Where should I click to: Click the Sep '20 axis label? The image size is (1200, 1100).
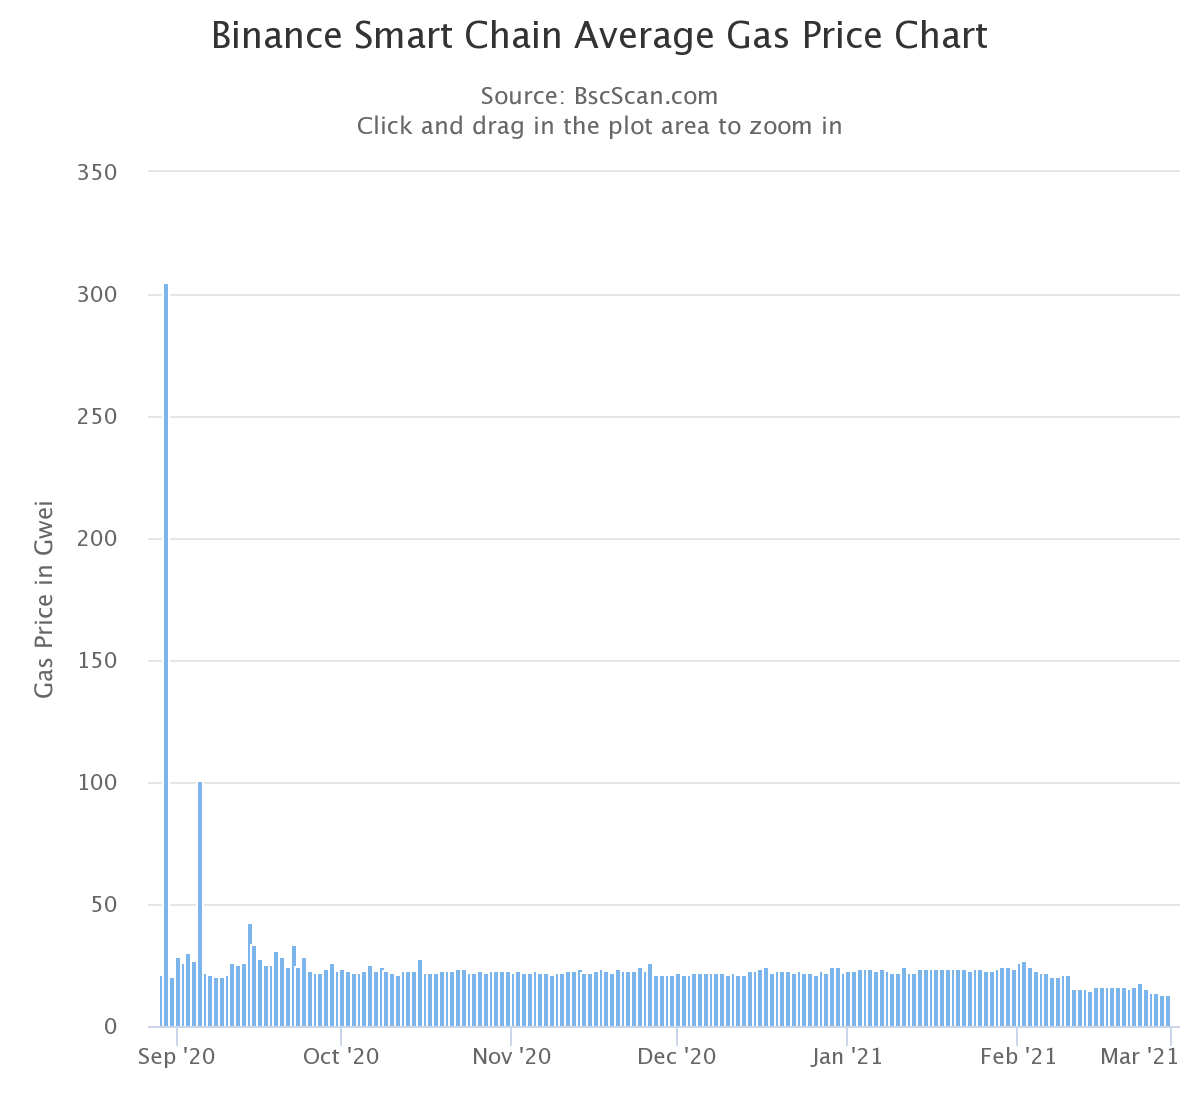[175, 1056]
